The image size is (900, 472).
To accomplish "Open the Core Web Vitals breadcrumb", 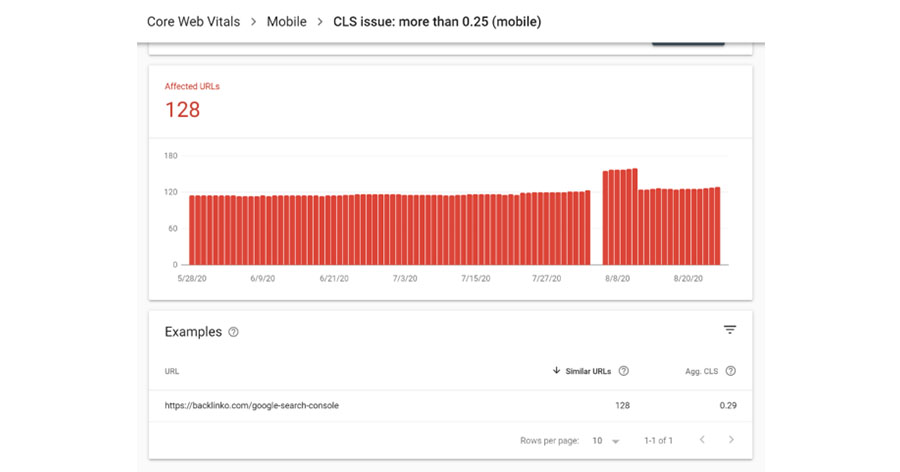I will pyautogui.click(x=193, y=22).
